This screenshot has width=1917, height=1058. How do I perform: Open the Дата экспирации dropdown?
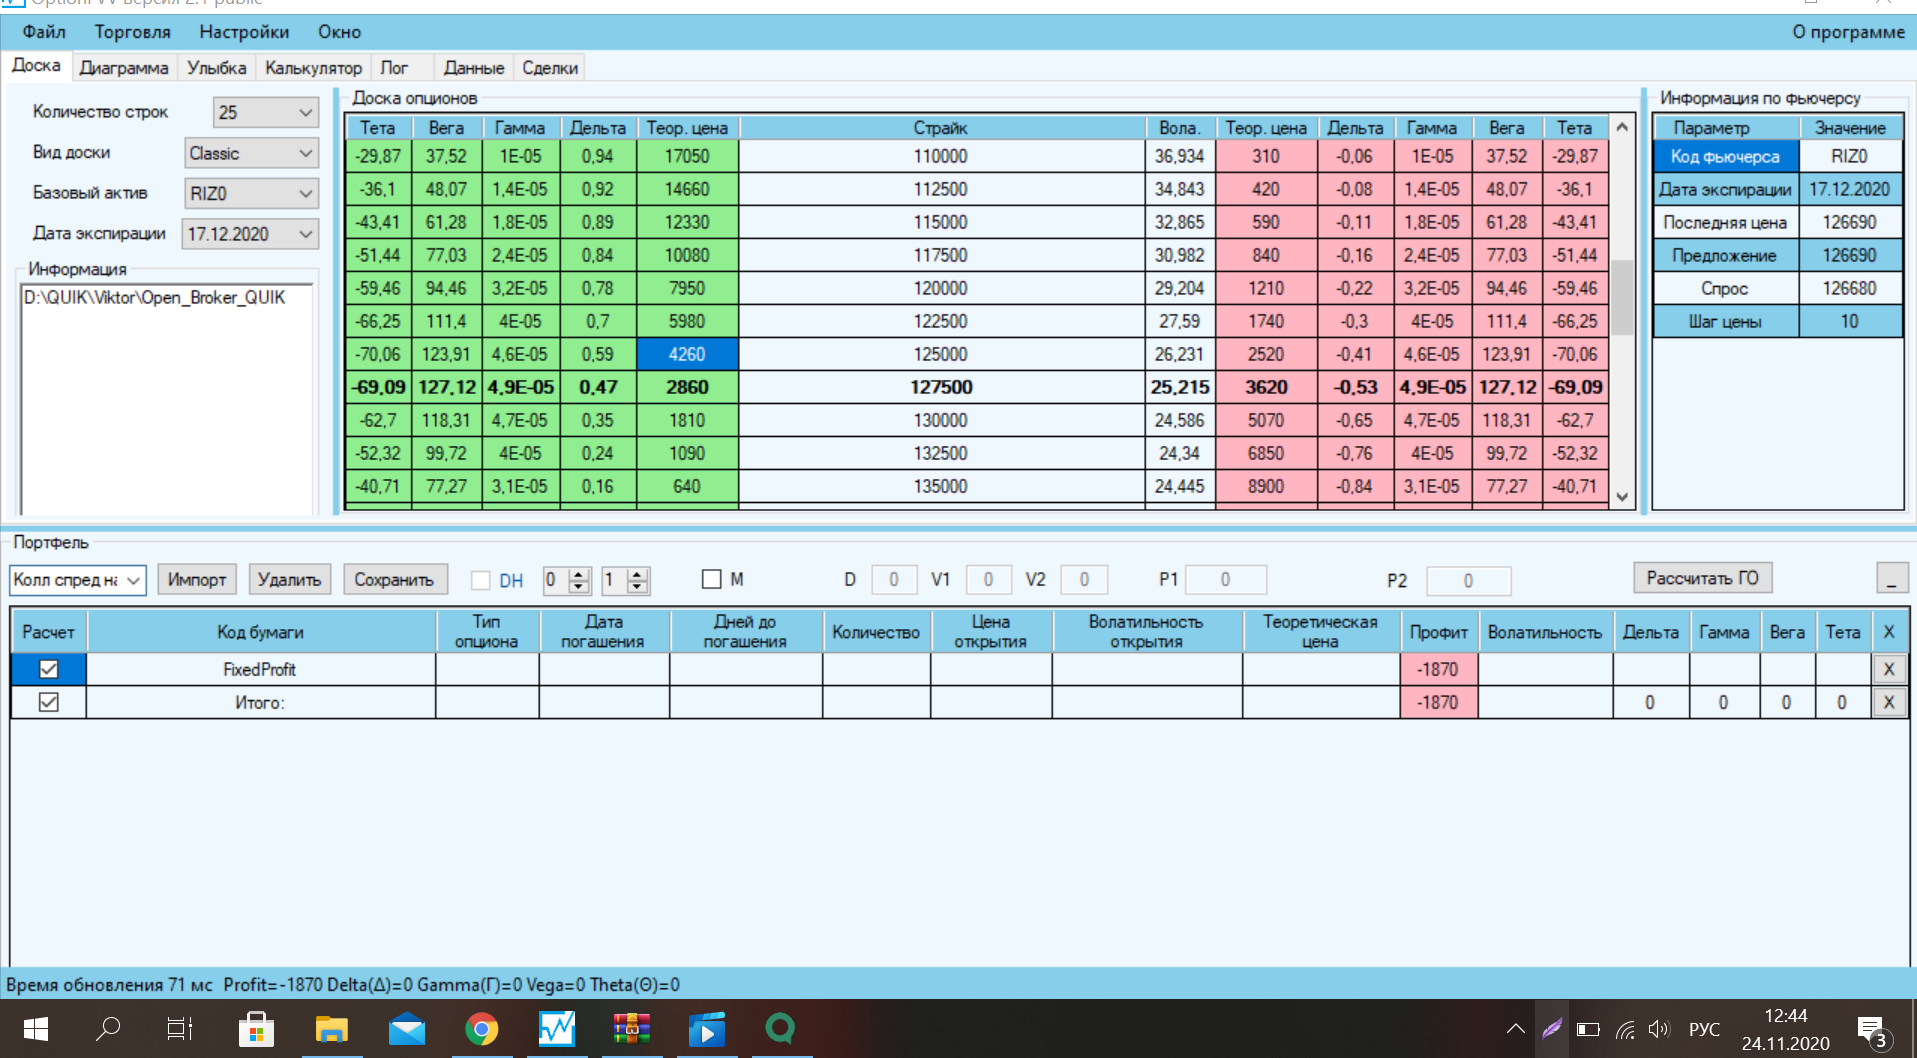pyautogui.click(x=250, y=234)
